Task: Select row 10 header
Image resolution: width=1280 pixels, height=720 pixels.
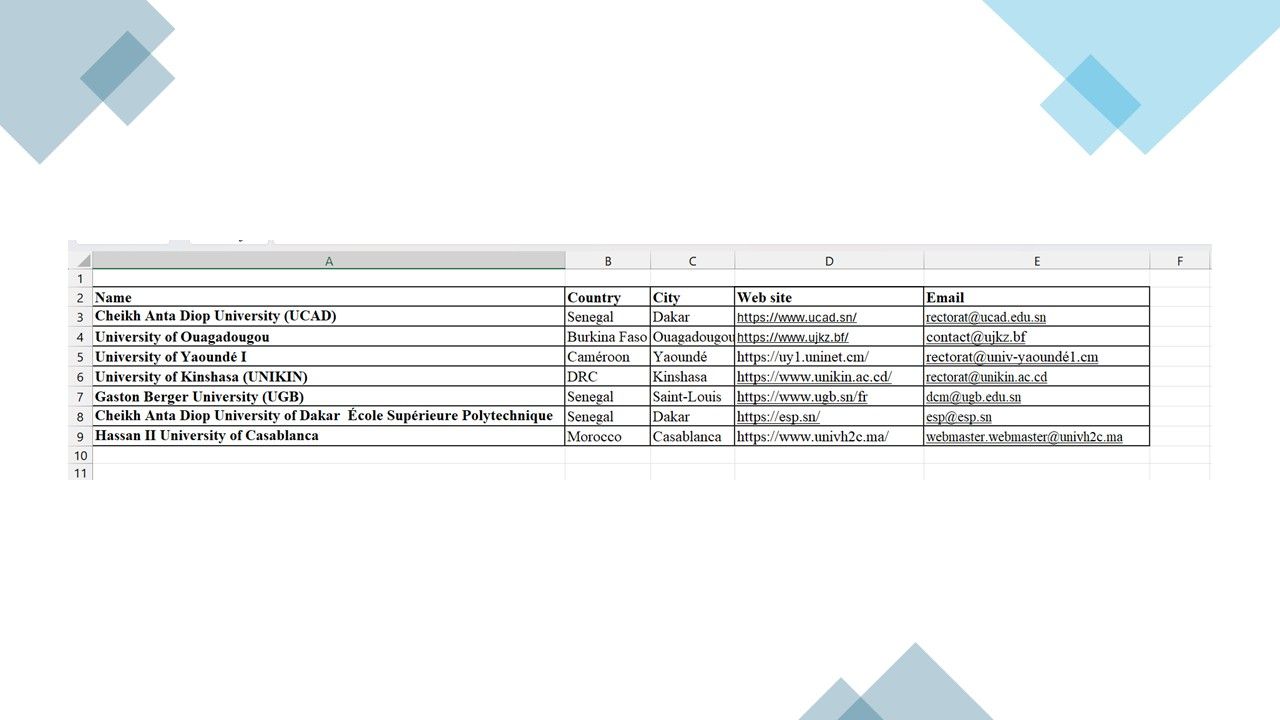Action: click(x=80, y=455)
